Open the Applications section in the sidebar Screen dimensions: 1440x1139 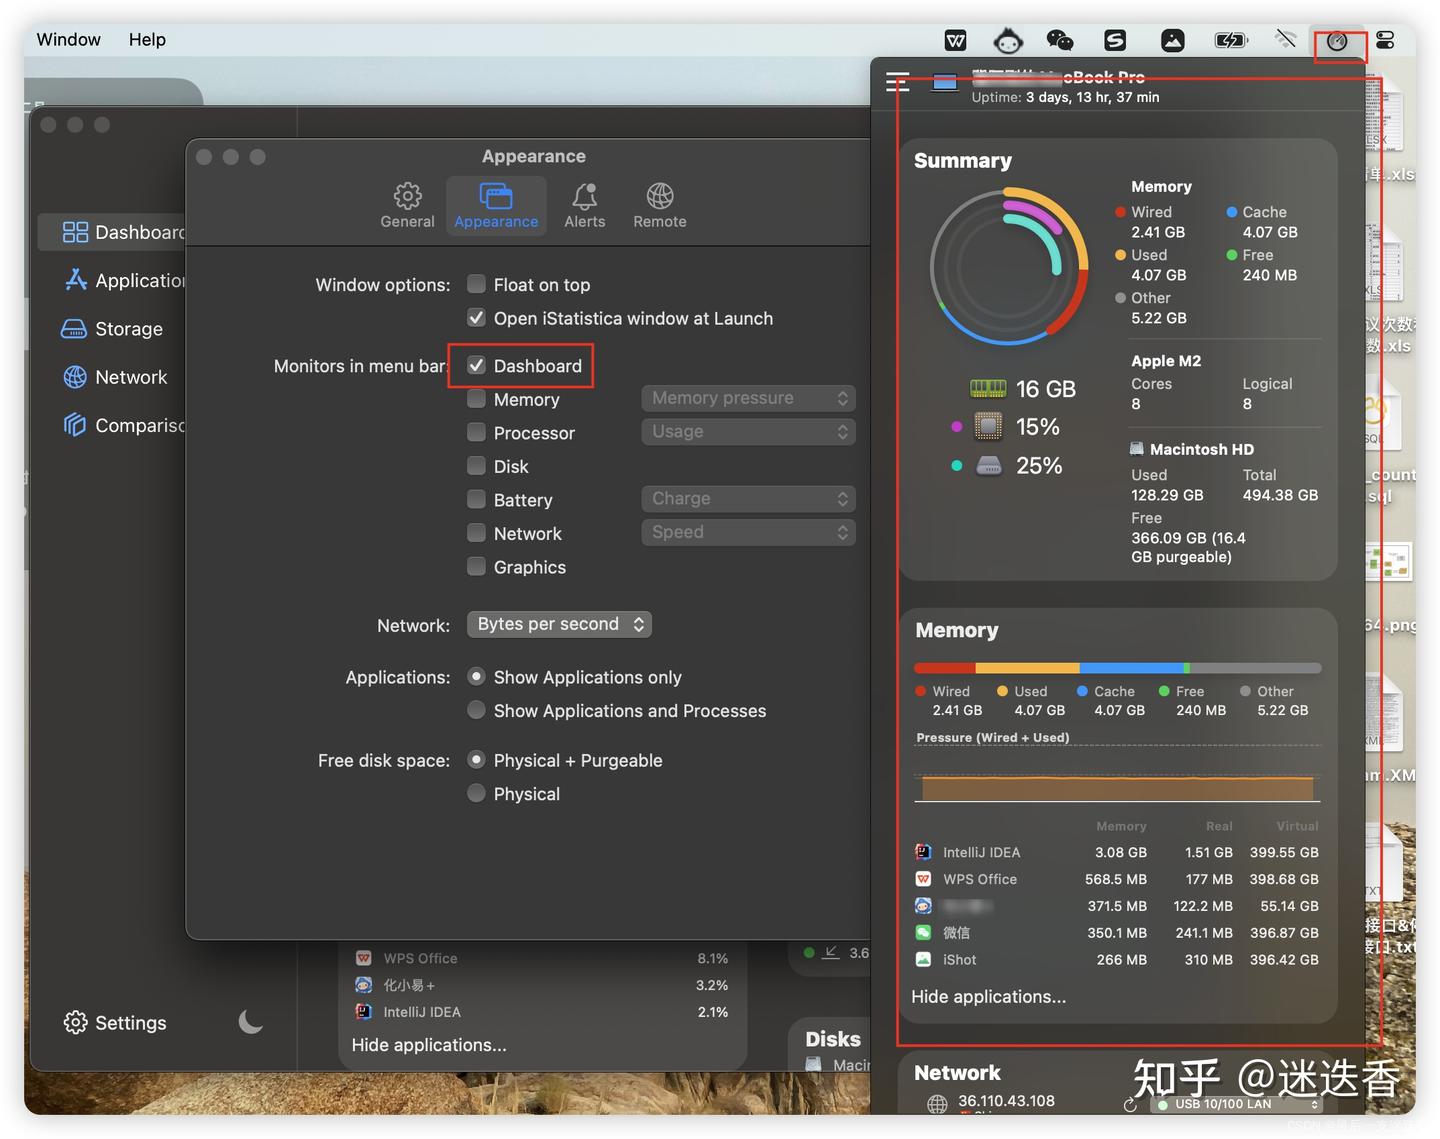click(75, 280)
